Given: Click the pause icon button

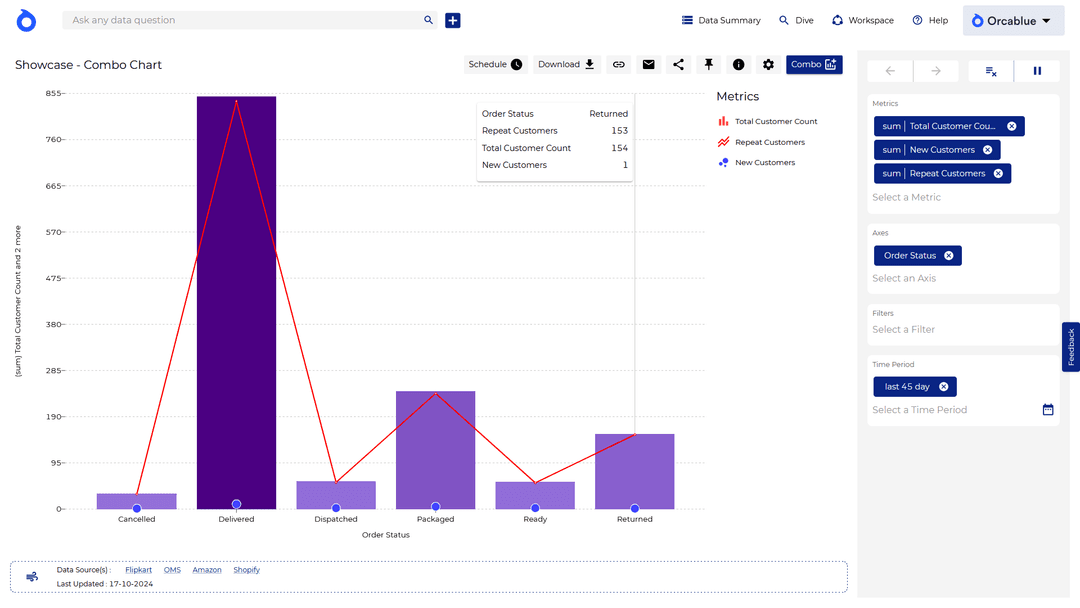Looking at the screenshot, I should point(1037,71).
